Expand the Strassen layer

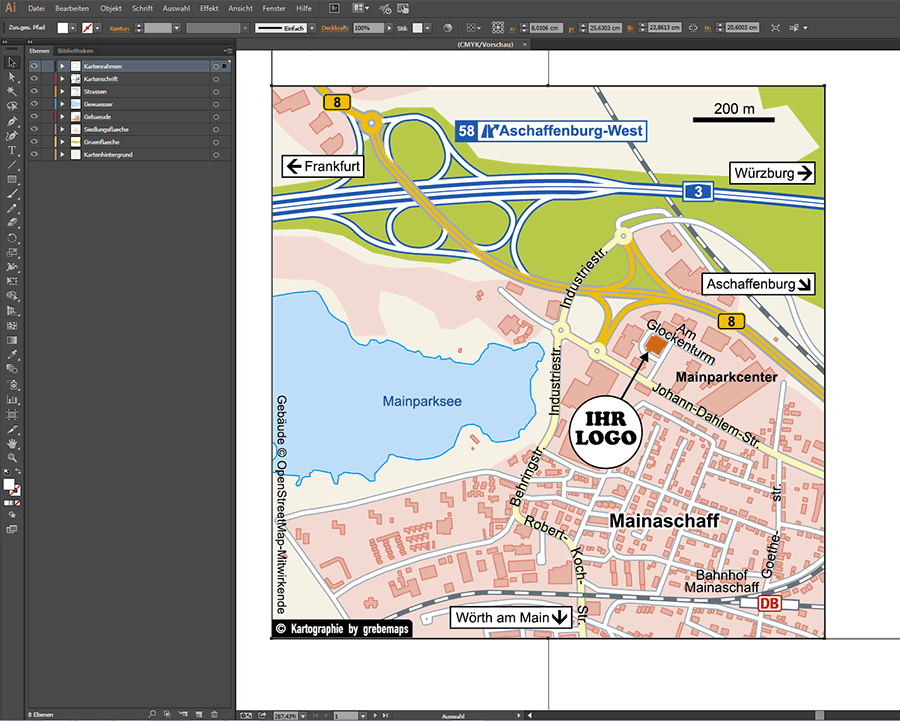pyautogui.click(x=62, y=91)
